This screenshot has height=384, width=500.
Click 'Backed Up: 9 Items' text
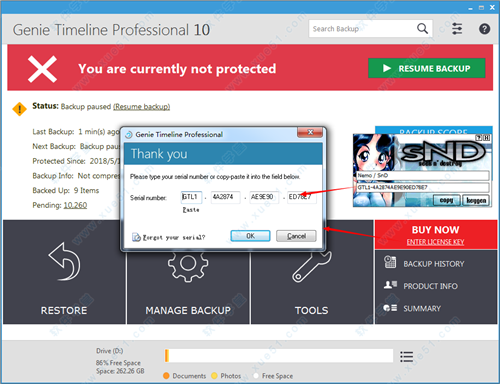66,190
